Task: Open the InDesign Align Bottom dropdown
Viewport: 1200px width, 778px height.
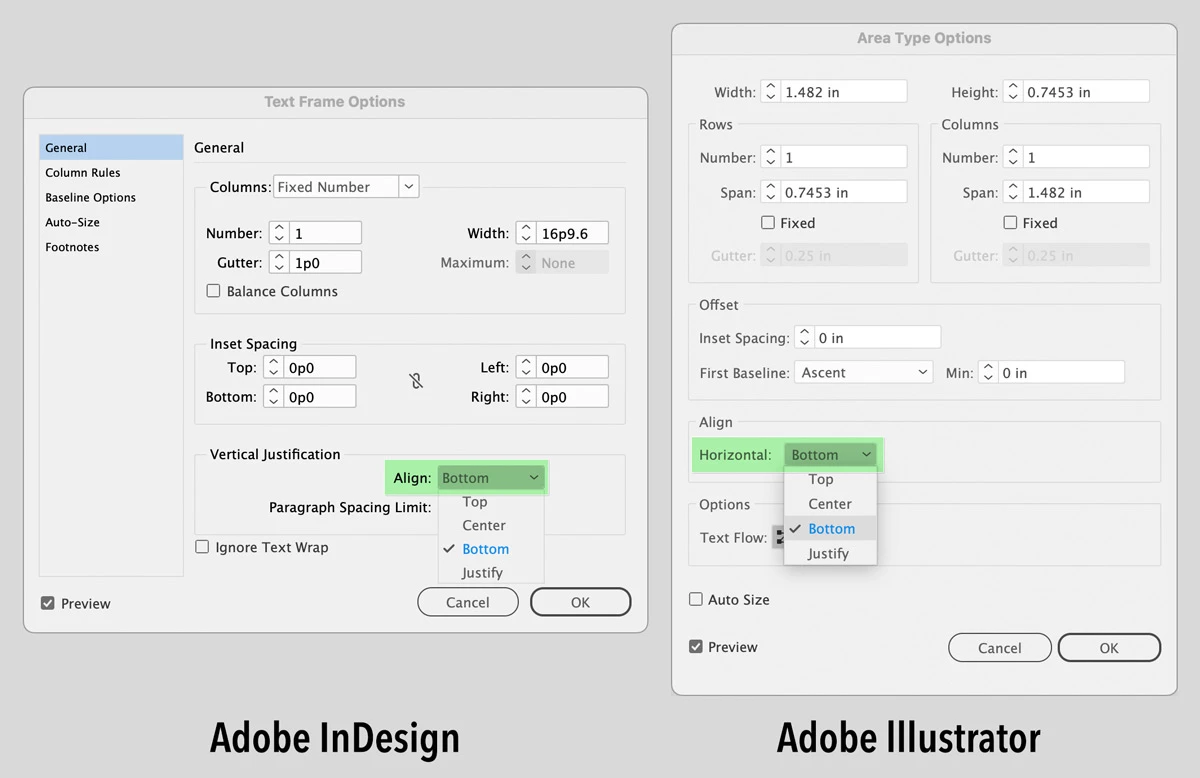Action: [491, 478]
